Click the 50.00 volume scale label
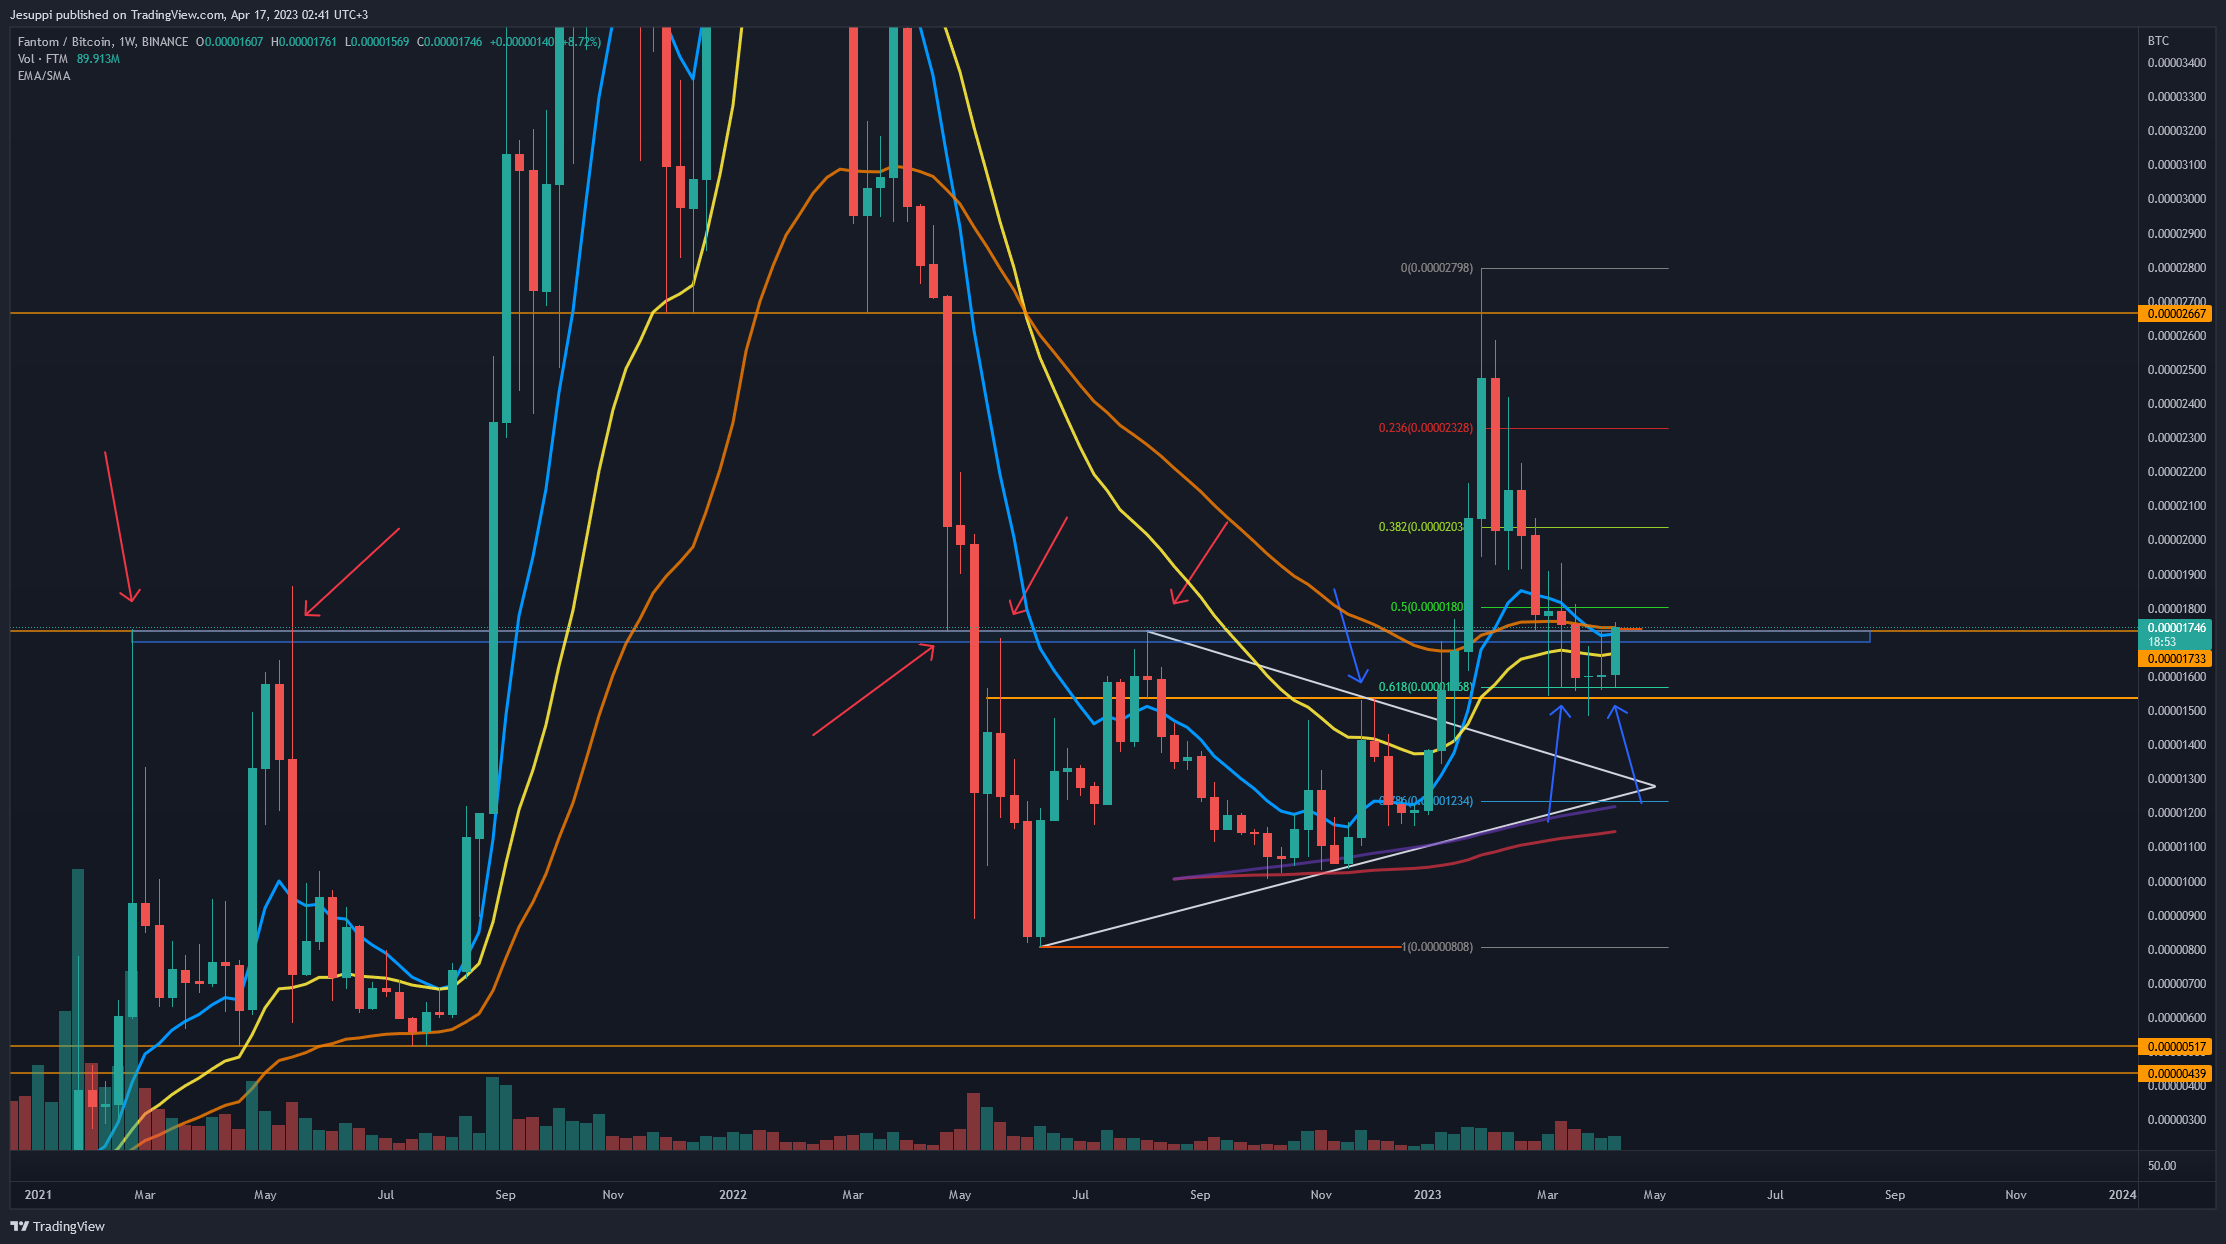Viewport: 2226px width, 1244px height. pos(2162,1166)
